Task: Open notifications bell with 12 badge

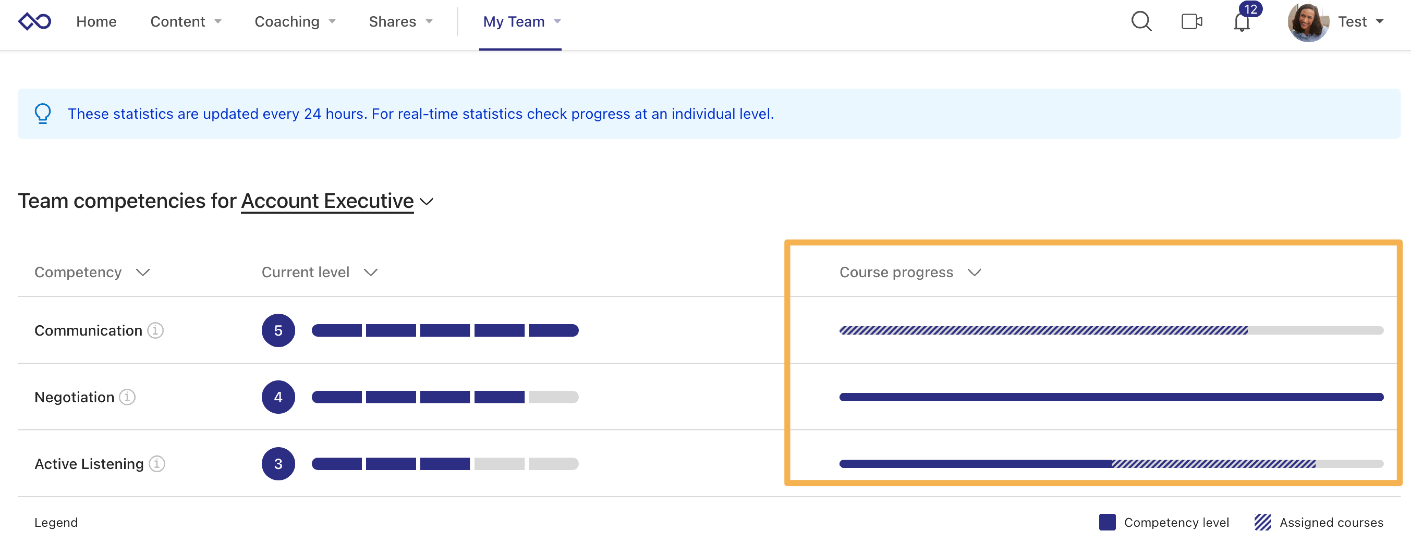Action: [1243, 18]
